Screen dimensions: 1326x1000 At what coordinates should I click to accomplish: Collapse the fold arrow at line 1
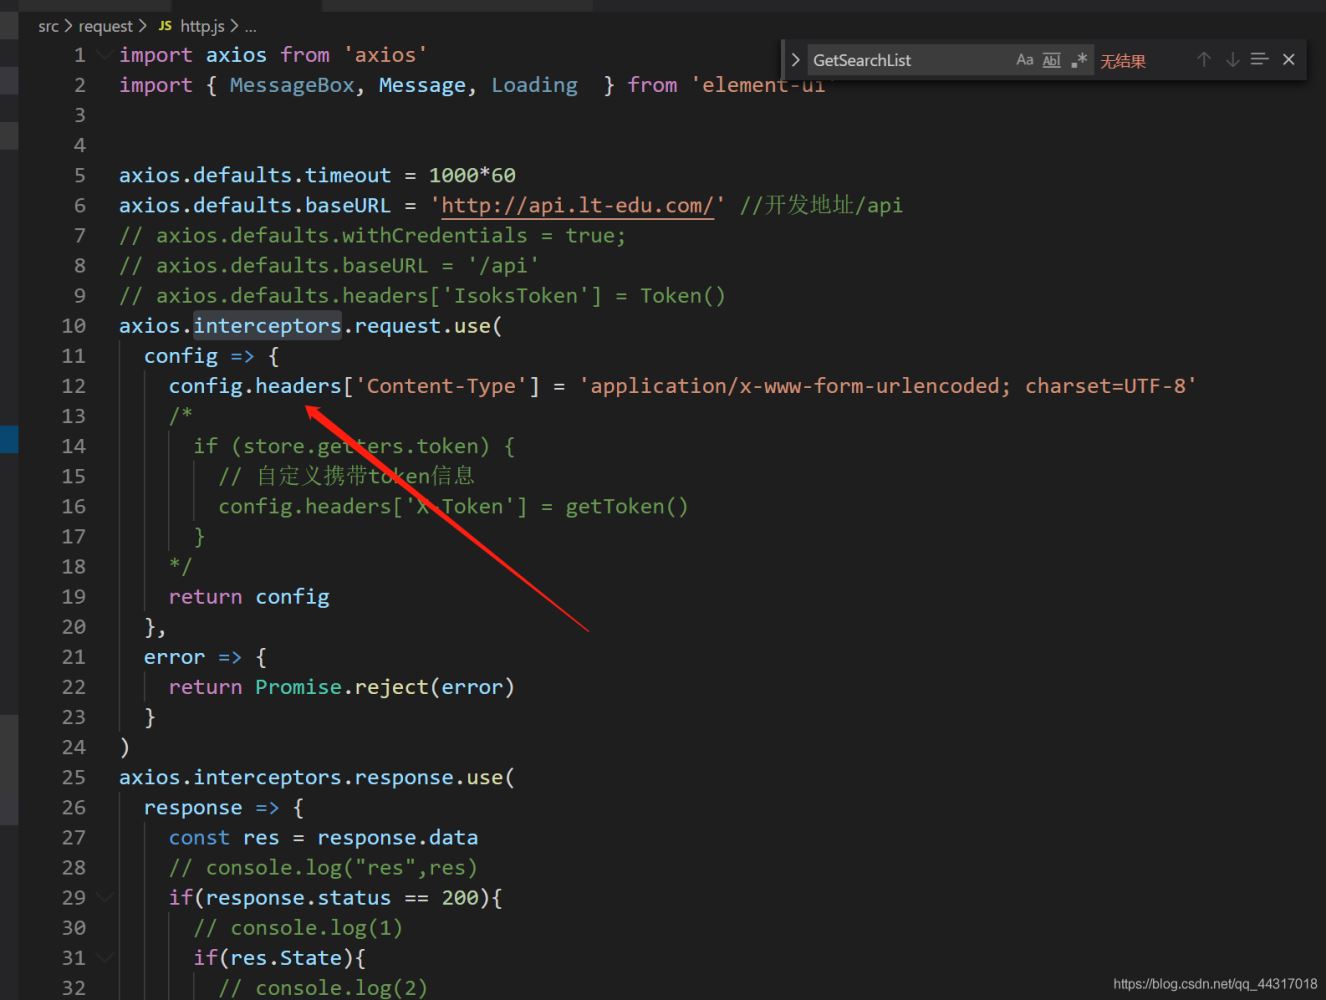point(105,55)
